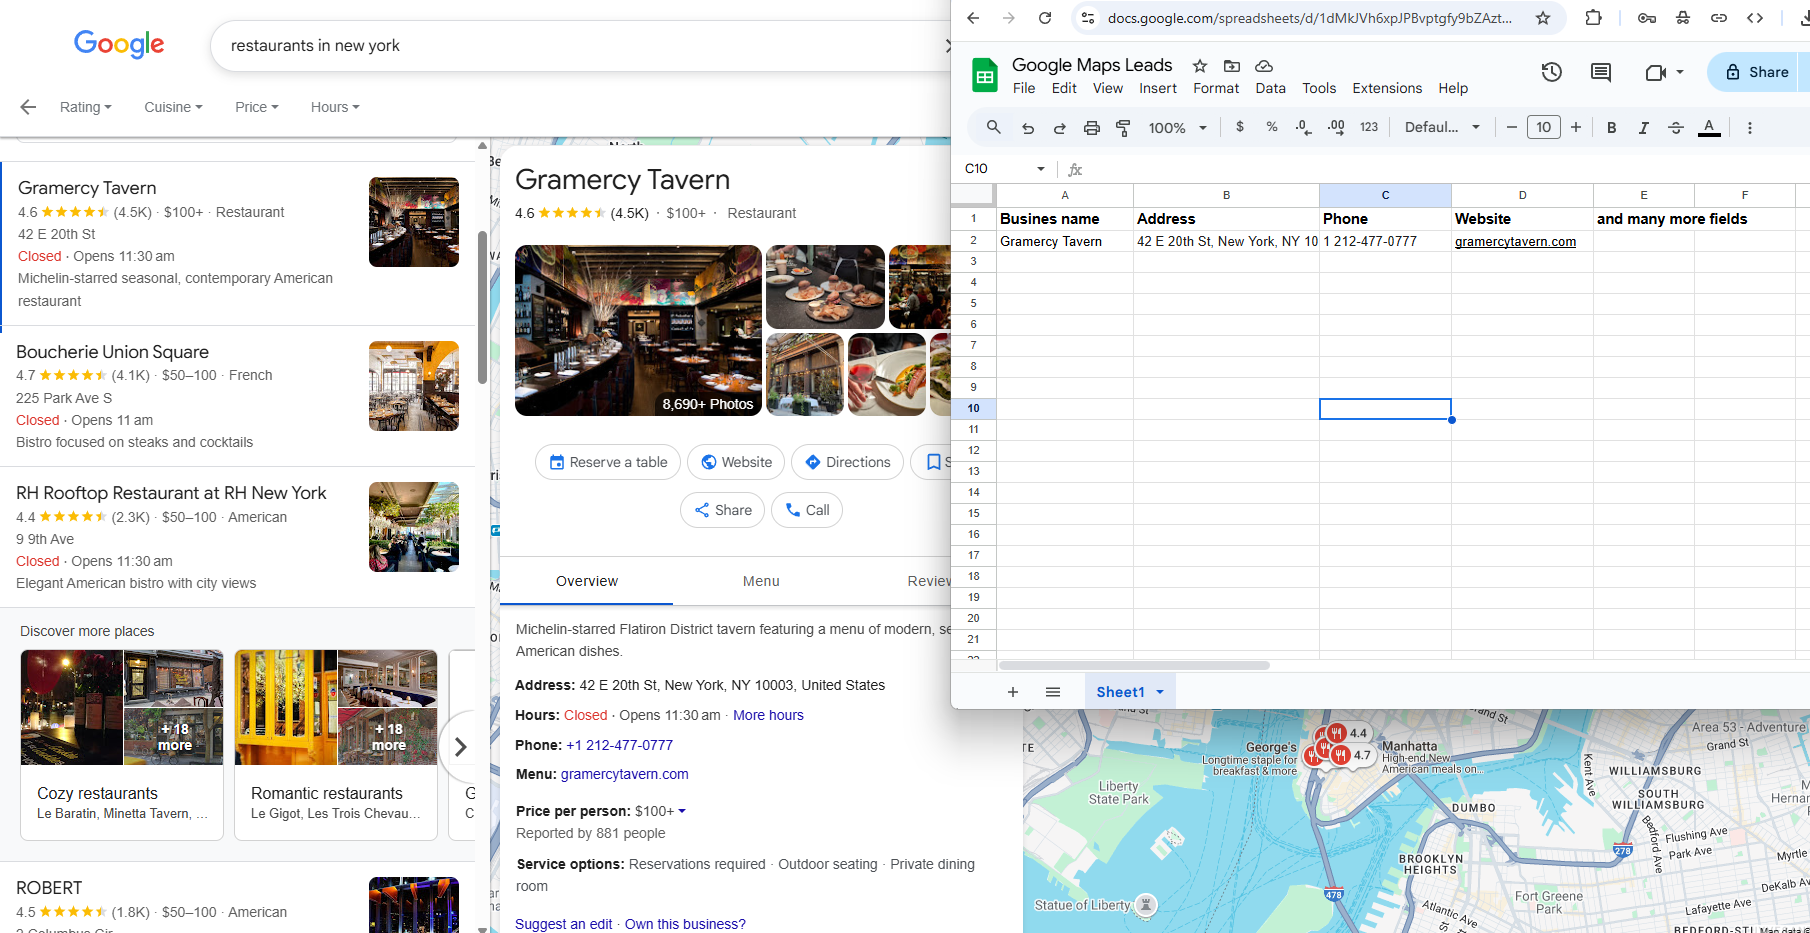Reload the Sheets browser page
This screenshot has width=1810, height=933.
click(1045, 18)
